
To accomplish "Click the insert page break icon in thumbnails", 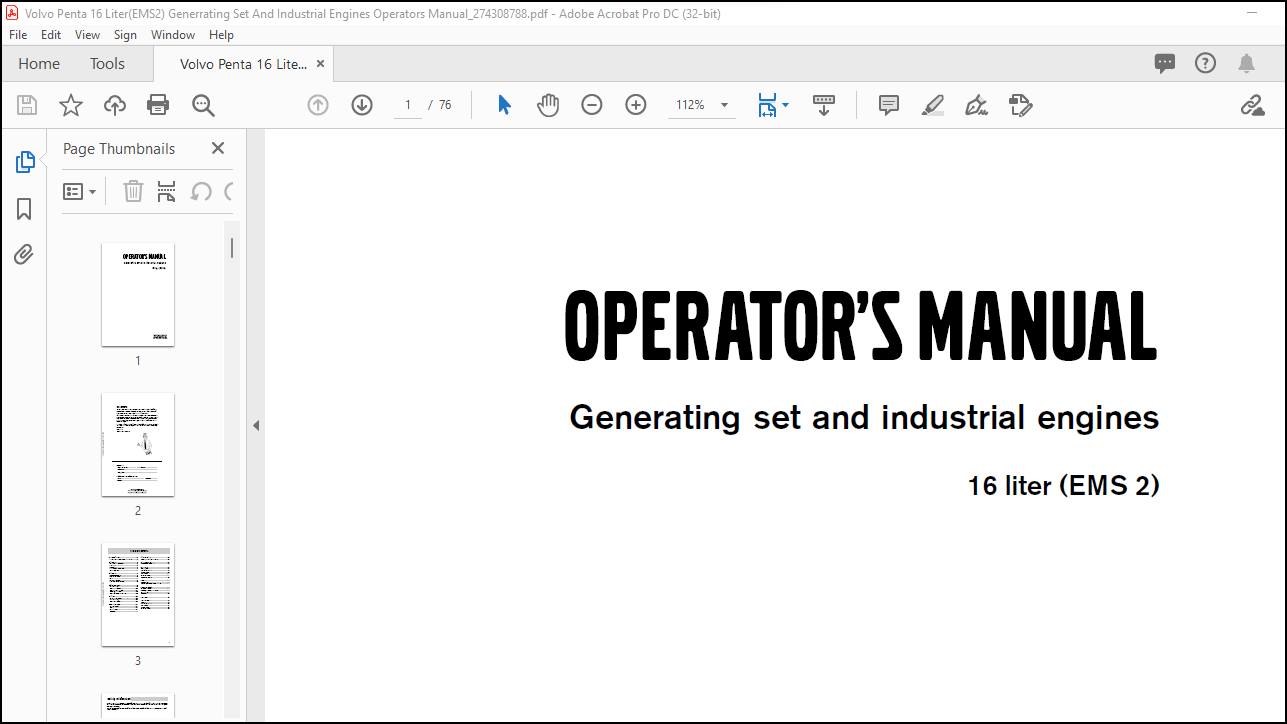I will coord(167,191).
